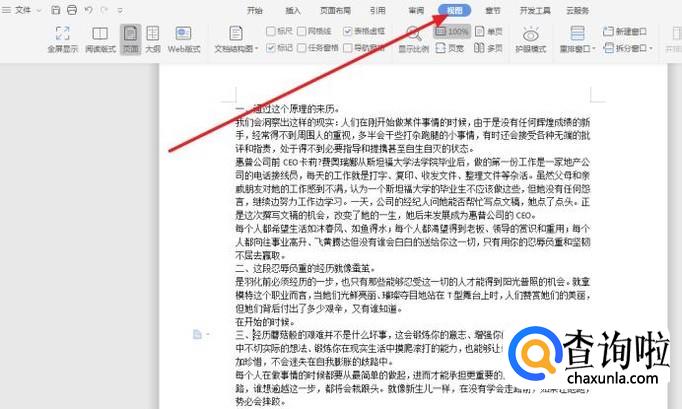Open the 云服务 tab
Image resolution: width=682 pixels, height=409 pixels.
pos(578,10)
